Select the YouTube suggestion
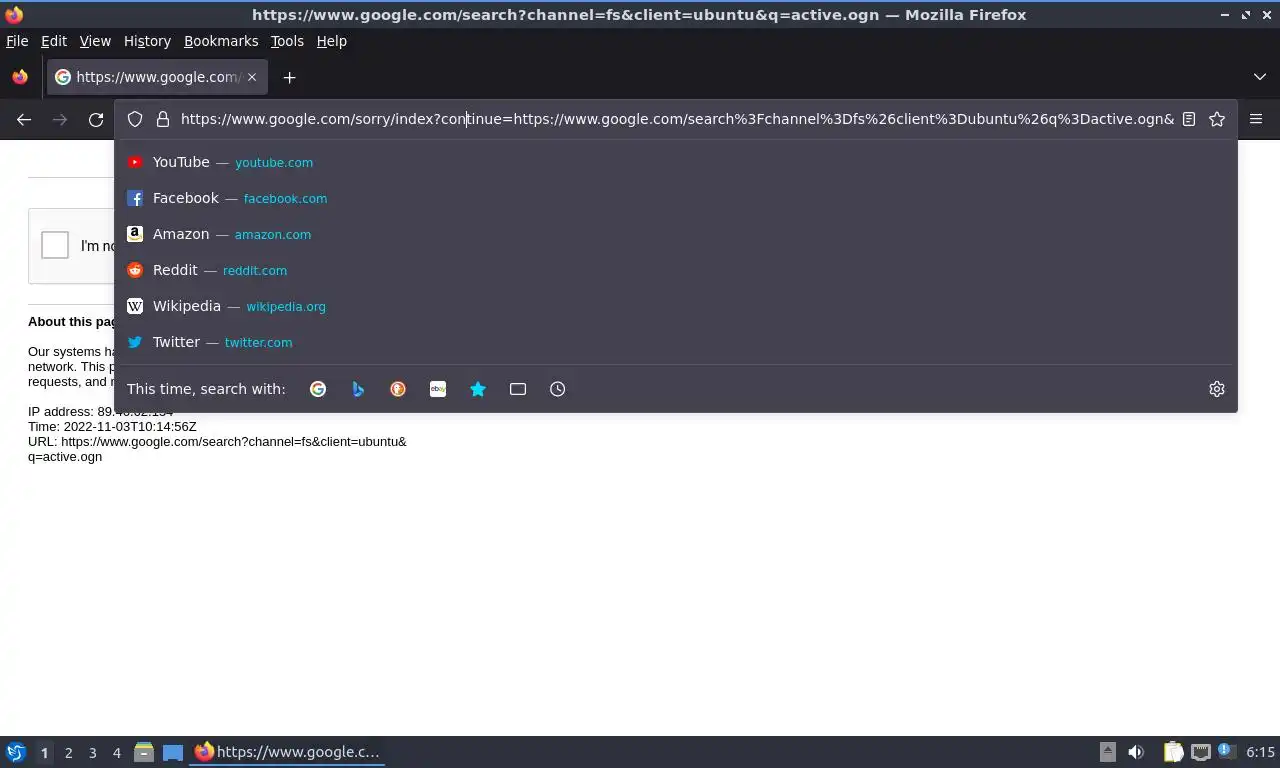The height and width of the screenshot is (768, 1280). click(676, 162)
